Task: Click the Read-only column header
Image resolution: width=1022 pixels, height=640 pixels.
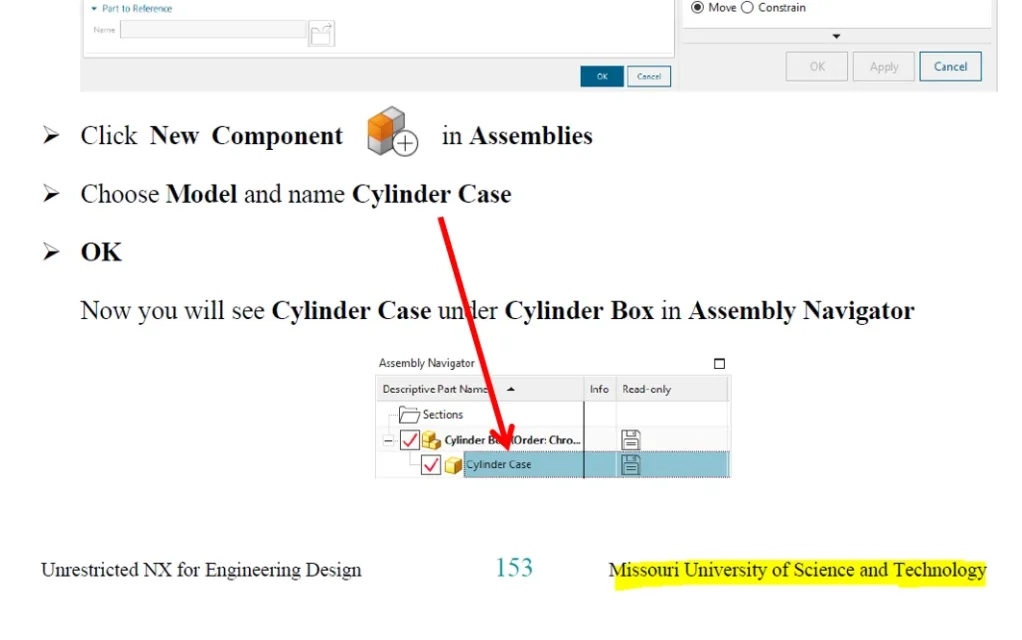Action: pyautogui.click(x=671, y=389)
